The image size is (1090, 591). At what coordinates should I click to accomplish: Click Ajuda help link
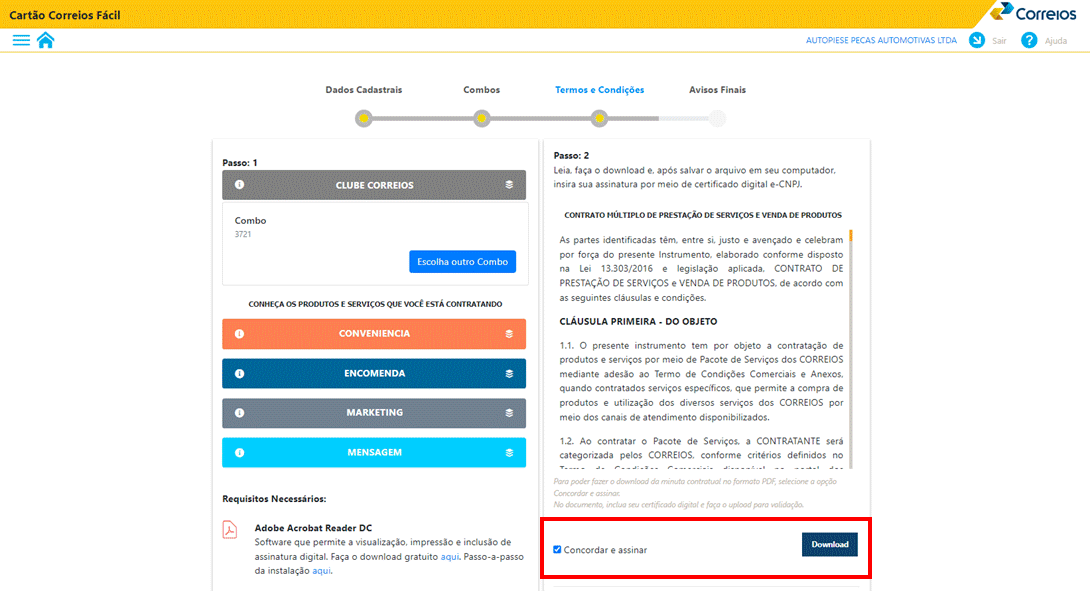point(1056,41)
